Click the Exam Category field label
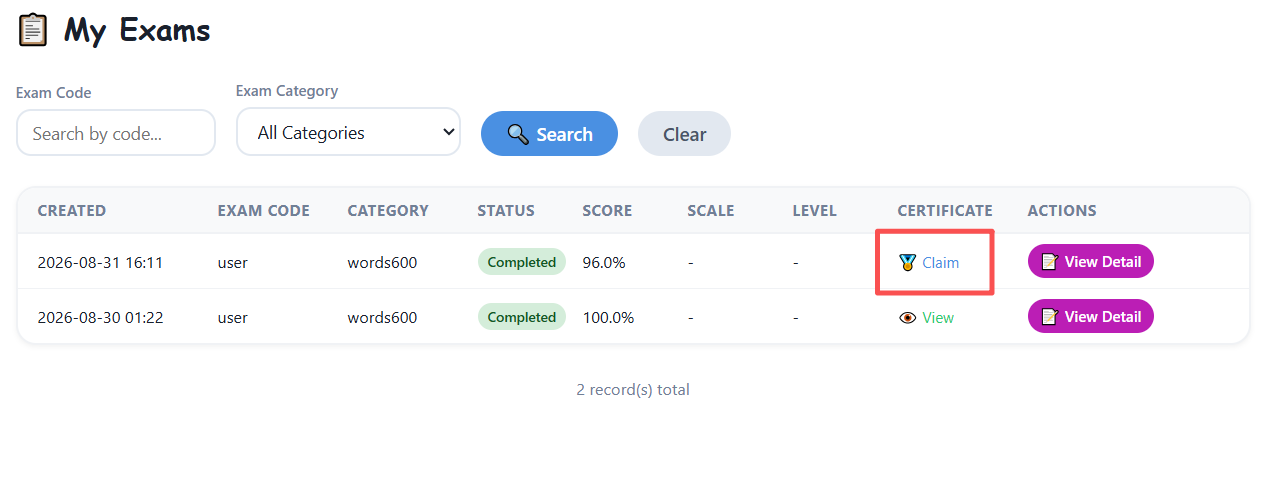Screen dimensions: 1269x481 287,91
